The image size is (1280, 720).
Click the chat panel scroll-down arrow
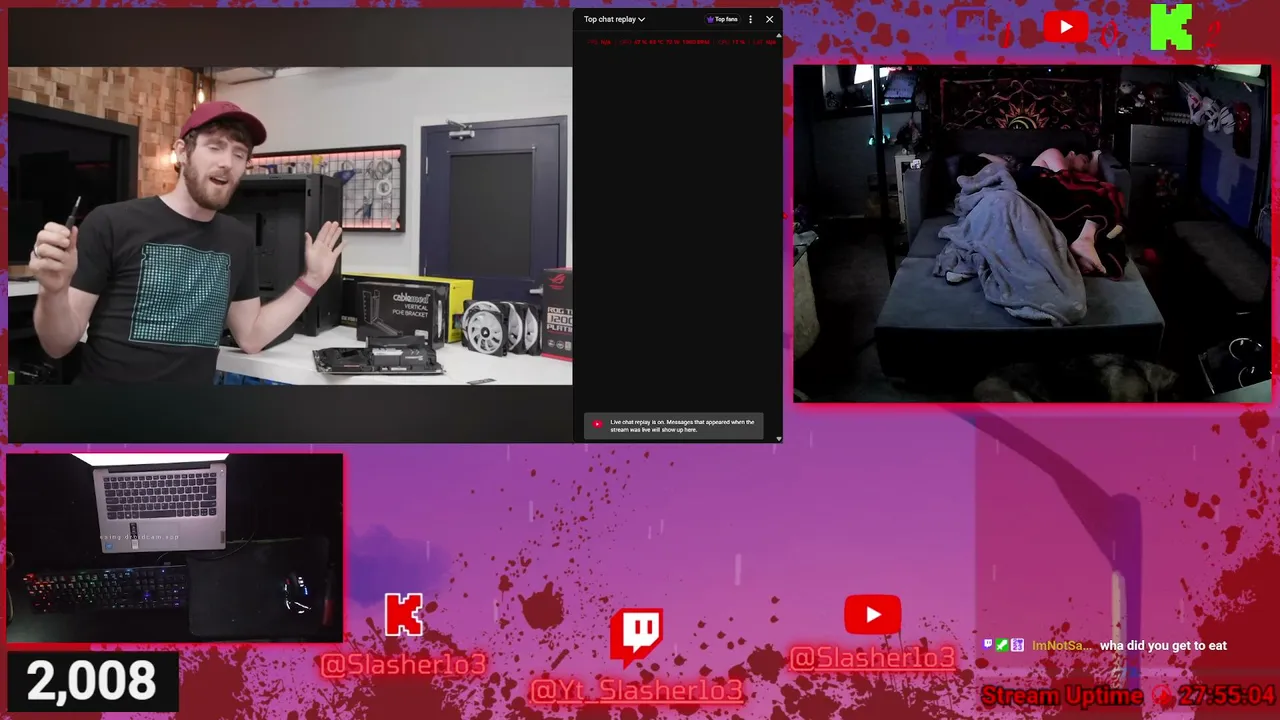(x=779, y=438)
